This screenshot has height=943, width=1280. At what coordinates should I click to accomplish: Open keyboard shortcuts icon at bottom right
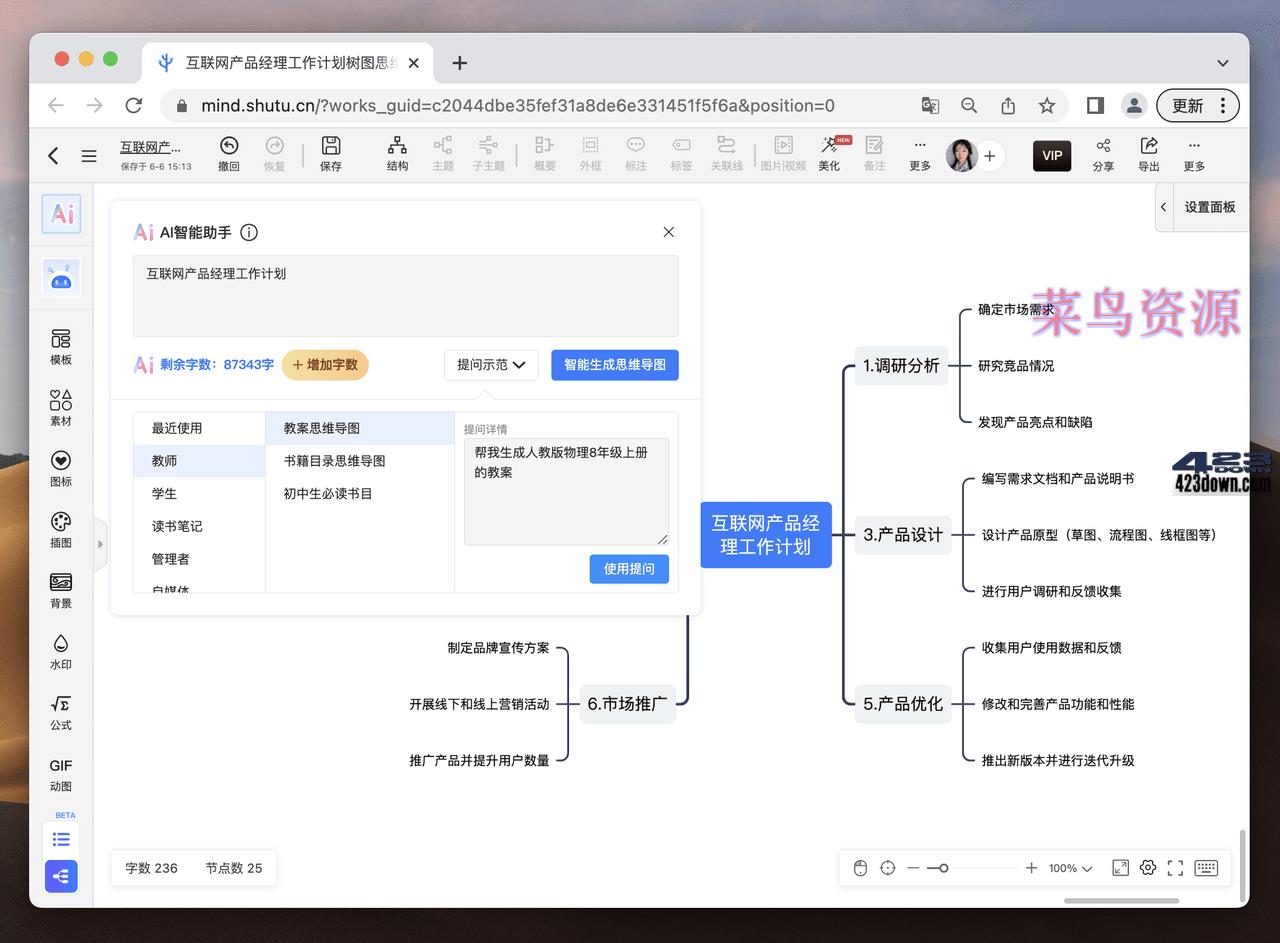[1205, 868]
